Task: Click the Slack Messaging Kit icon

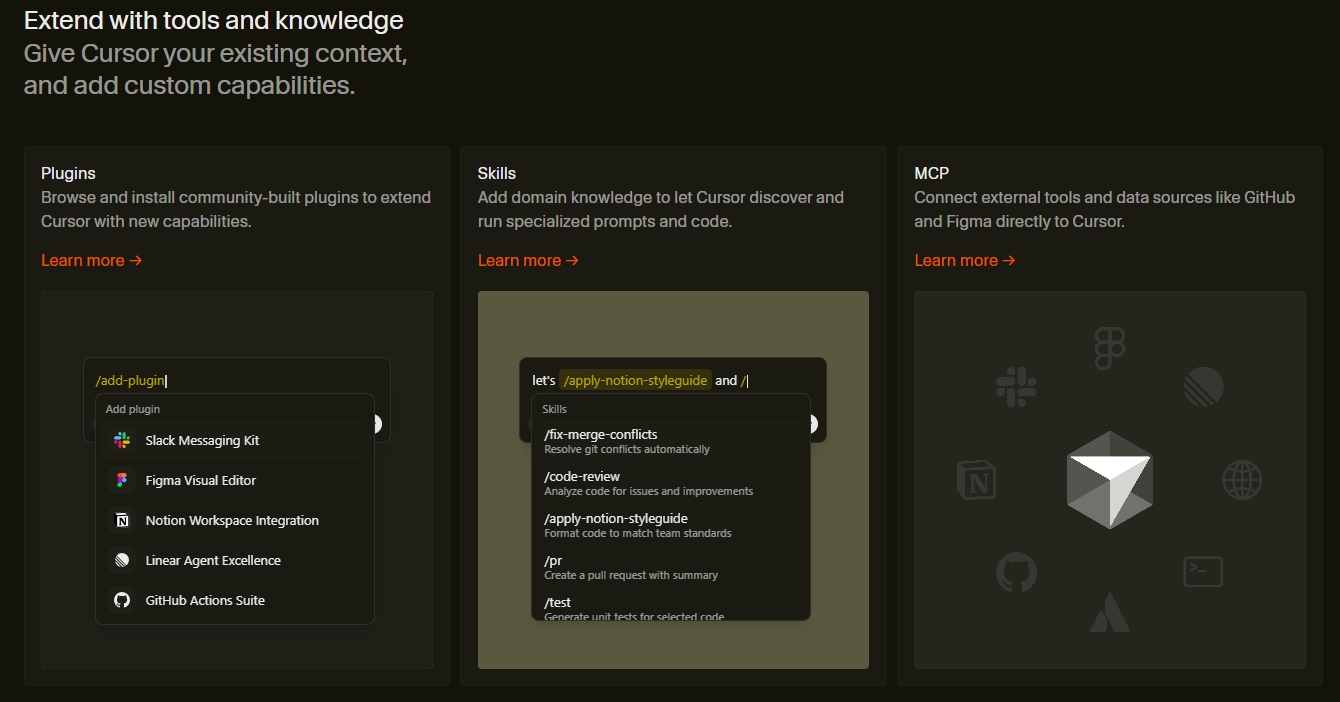Action: (x=121, y=440)
